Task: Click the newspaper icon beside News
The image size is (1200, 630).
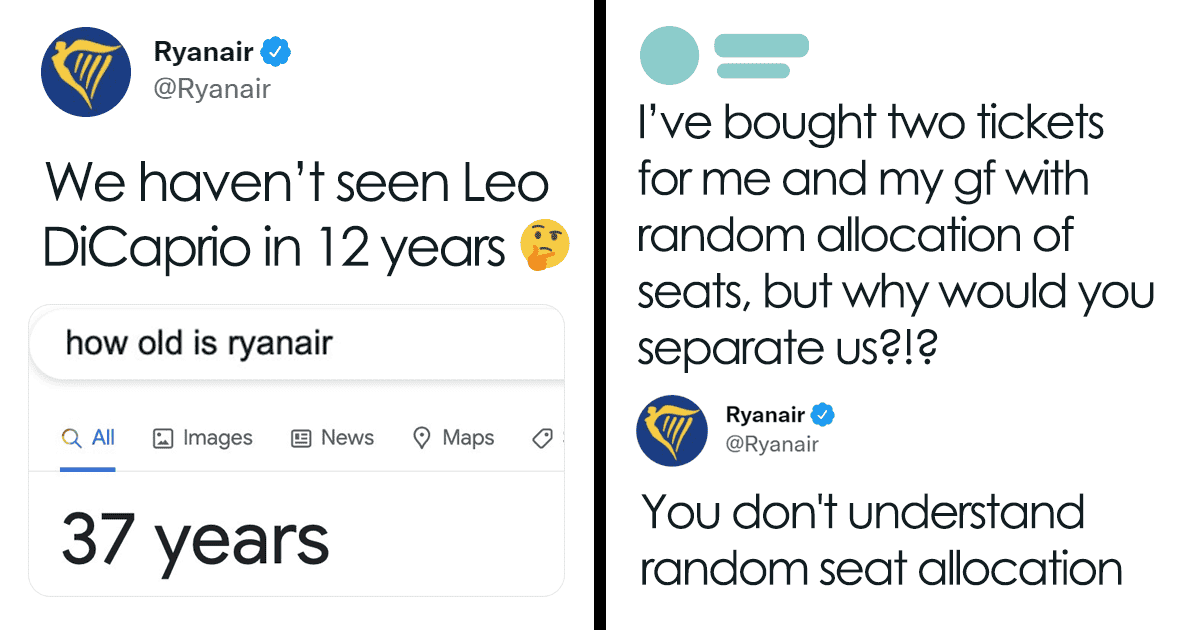Action: 300,438
